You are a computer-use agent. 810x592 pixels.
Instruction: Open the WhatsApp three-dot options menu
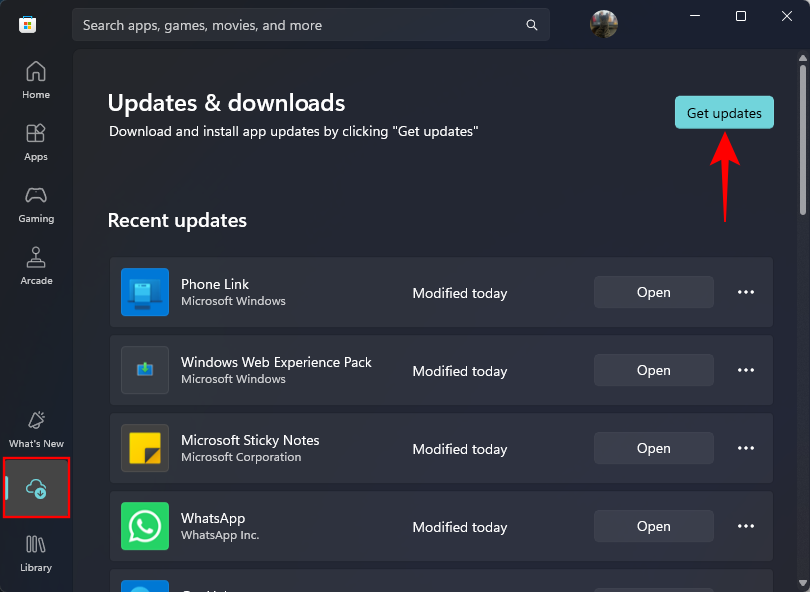coord(745,526)
